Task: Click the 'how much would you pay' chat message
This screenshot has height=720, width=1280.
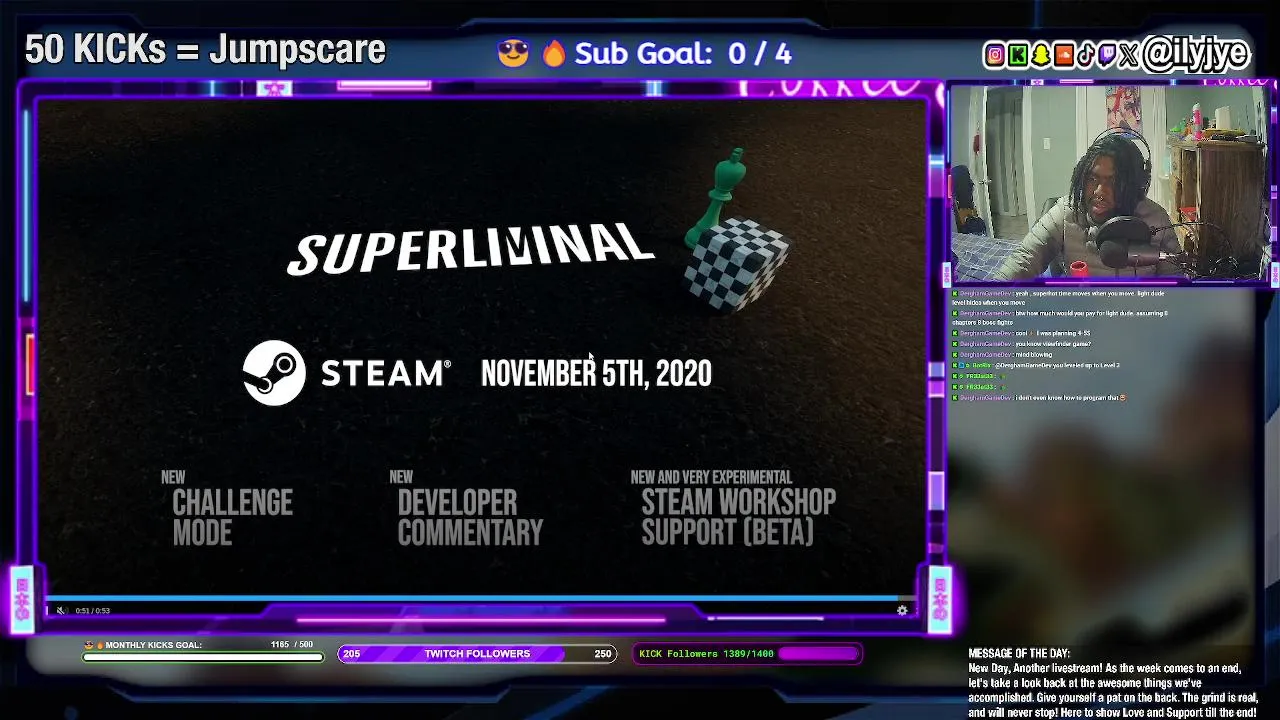Action: pos(1060,318)
